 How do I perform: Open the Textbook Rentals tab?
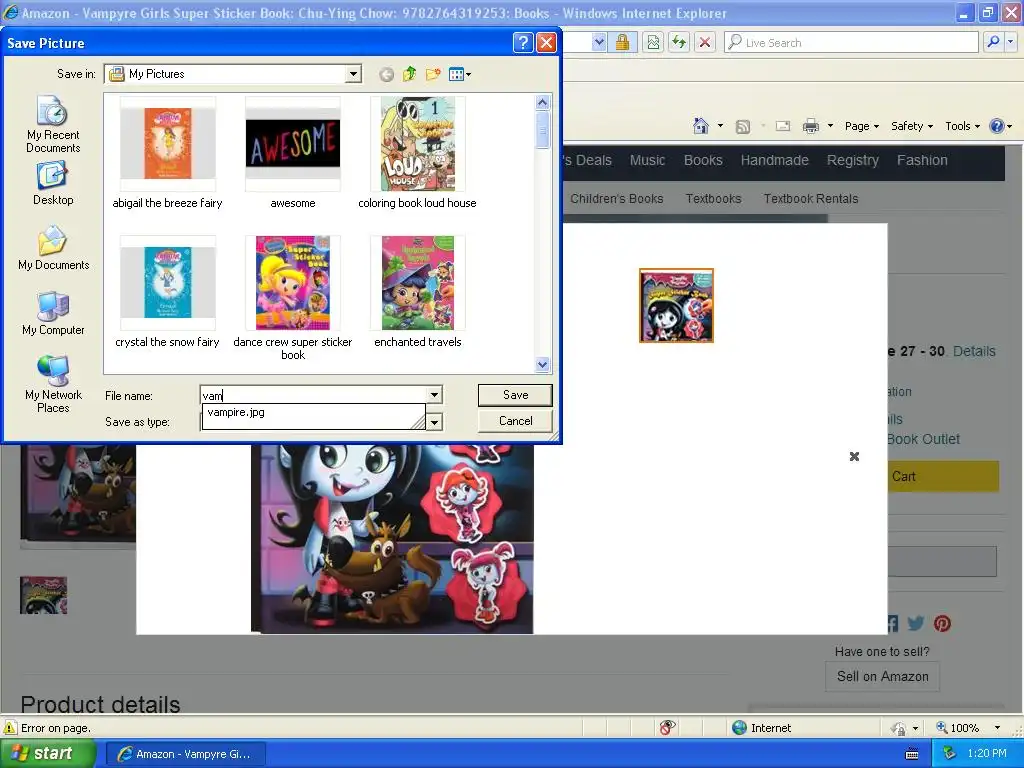point(810,199)
